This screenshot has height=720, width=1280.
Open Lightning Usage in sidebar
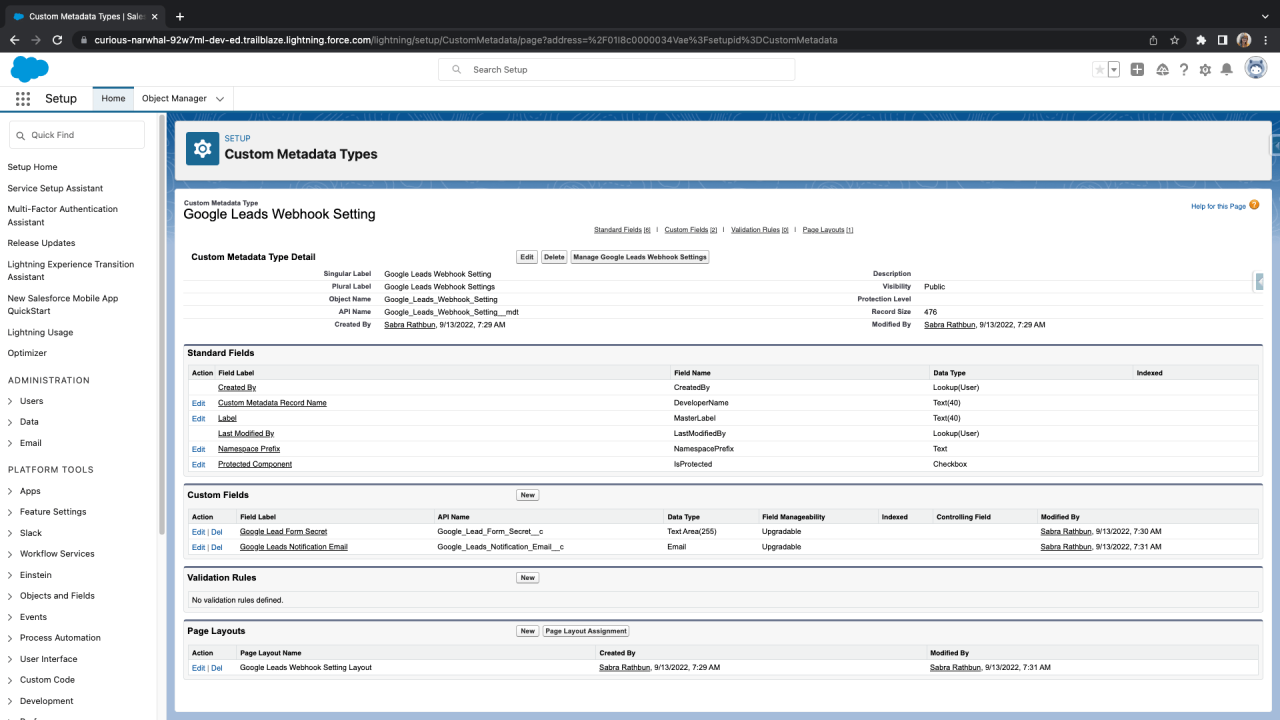(40, 332)
